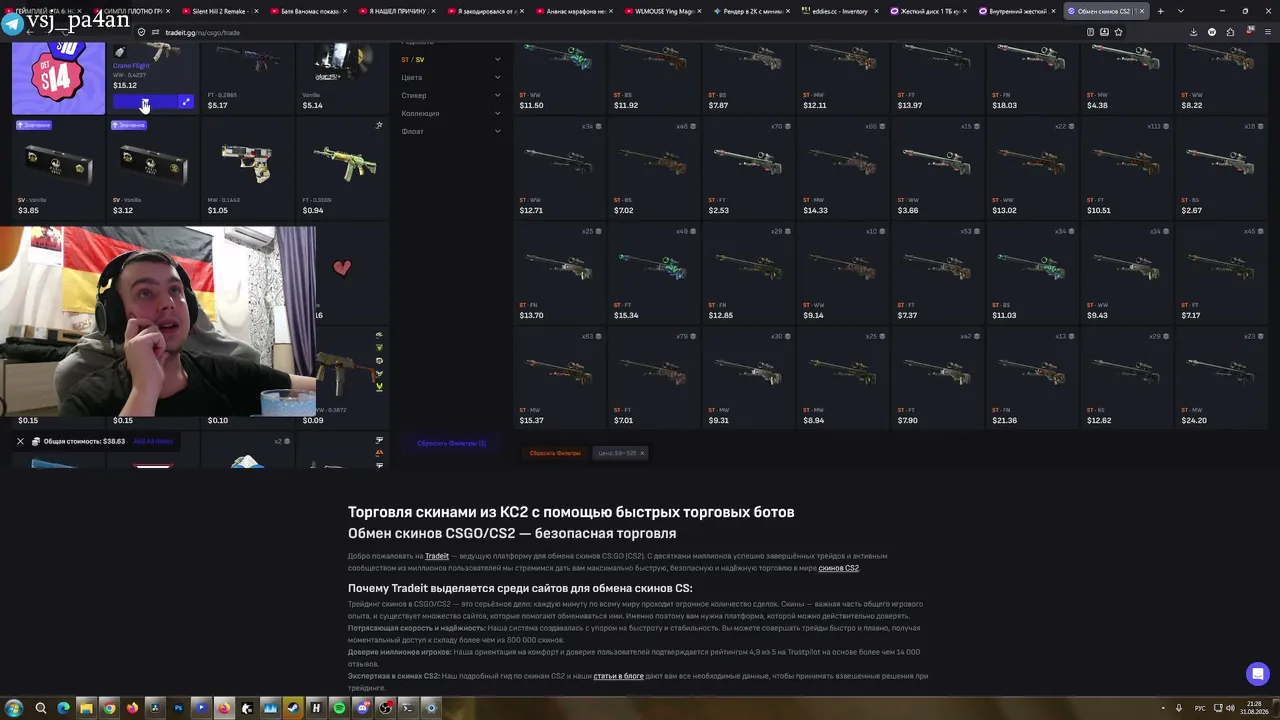The image size is (1280, 720).
Task: Open clock and date in tray
Action: (1252, 708)
